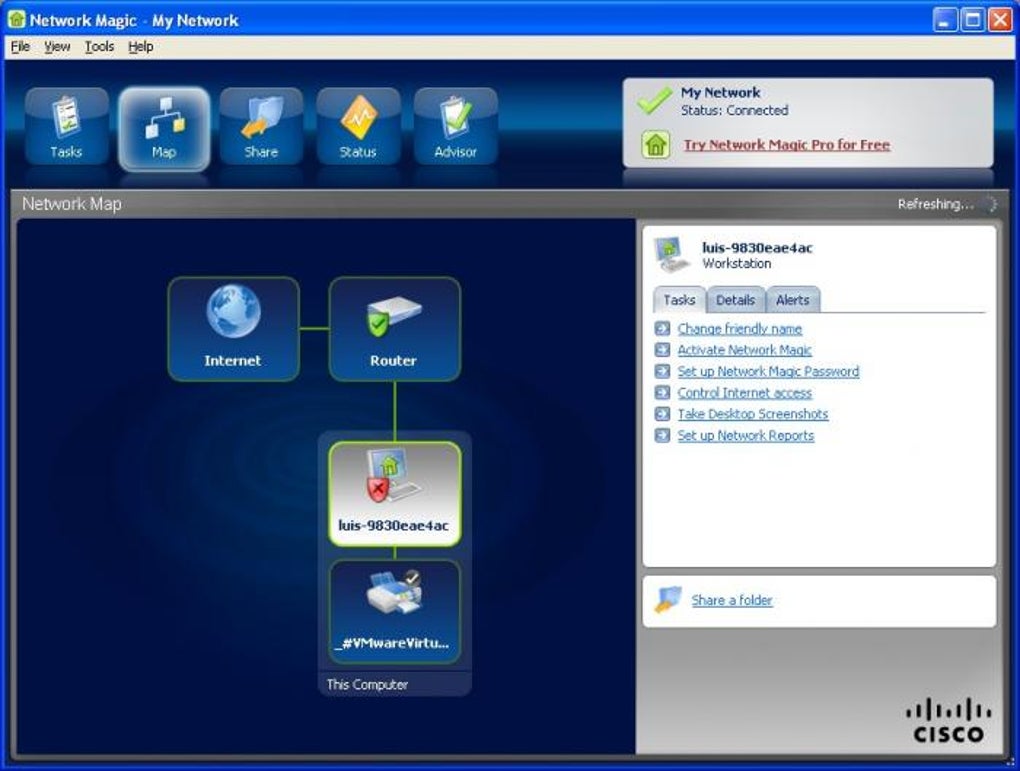
Task: Click arrow icon beside Set up Network Magic Password
Action: pyautogui.click(x=662, y=372)
